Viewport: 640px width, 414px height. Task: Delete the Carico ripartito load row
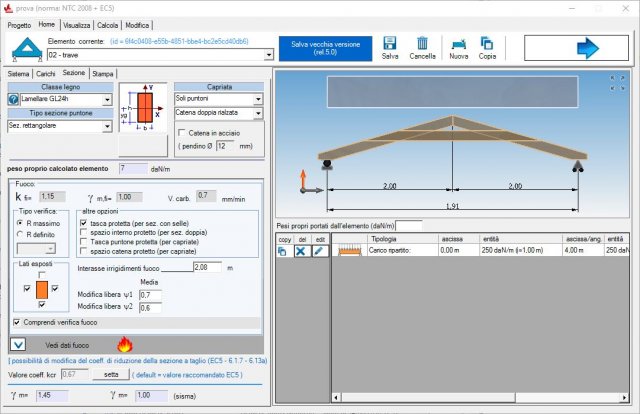301,251
